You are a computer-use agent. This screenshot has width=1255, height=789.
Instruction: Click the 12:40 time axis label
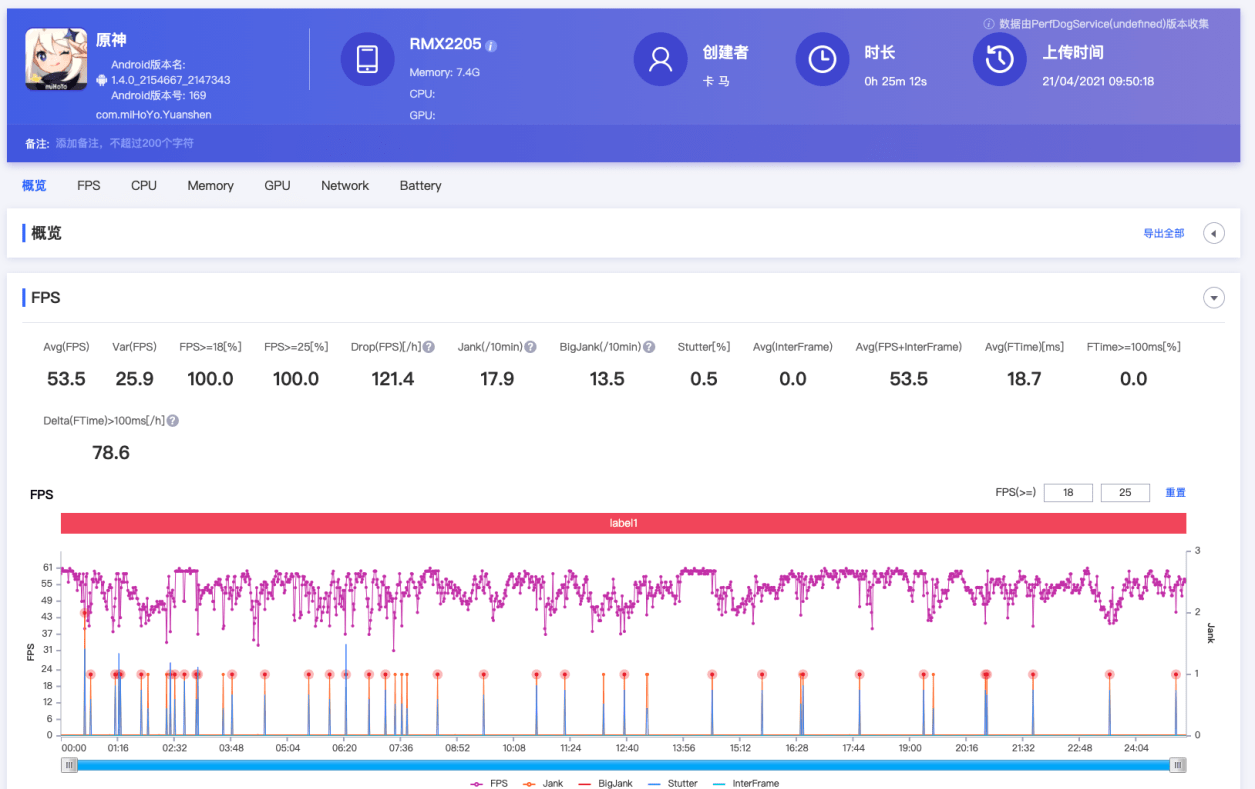click(x=627, y=747)
